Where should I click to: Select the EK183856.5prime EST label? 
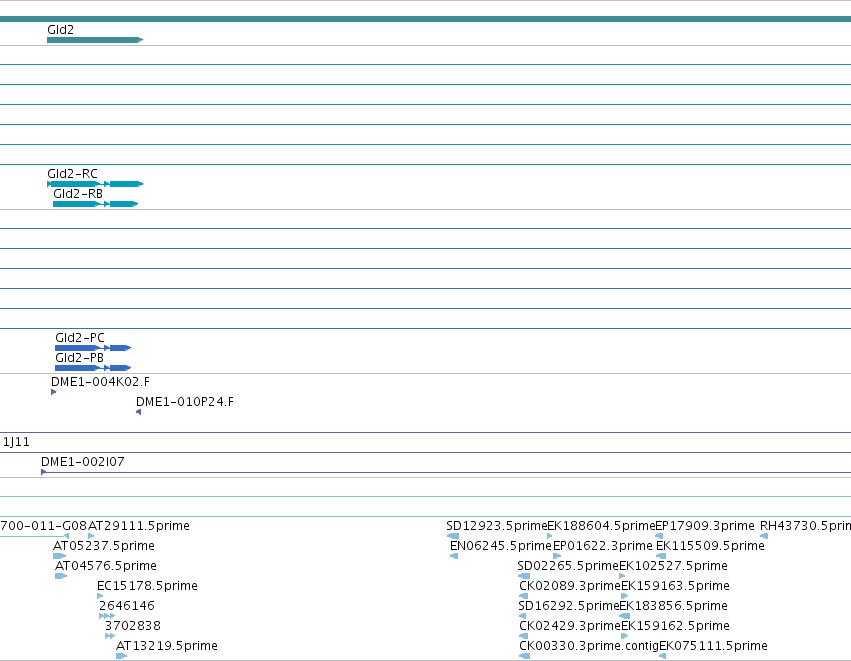(x=673, y=606)
